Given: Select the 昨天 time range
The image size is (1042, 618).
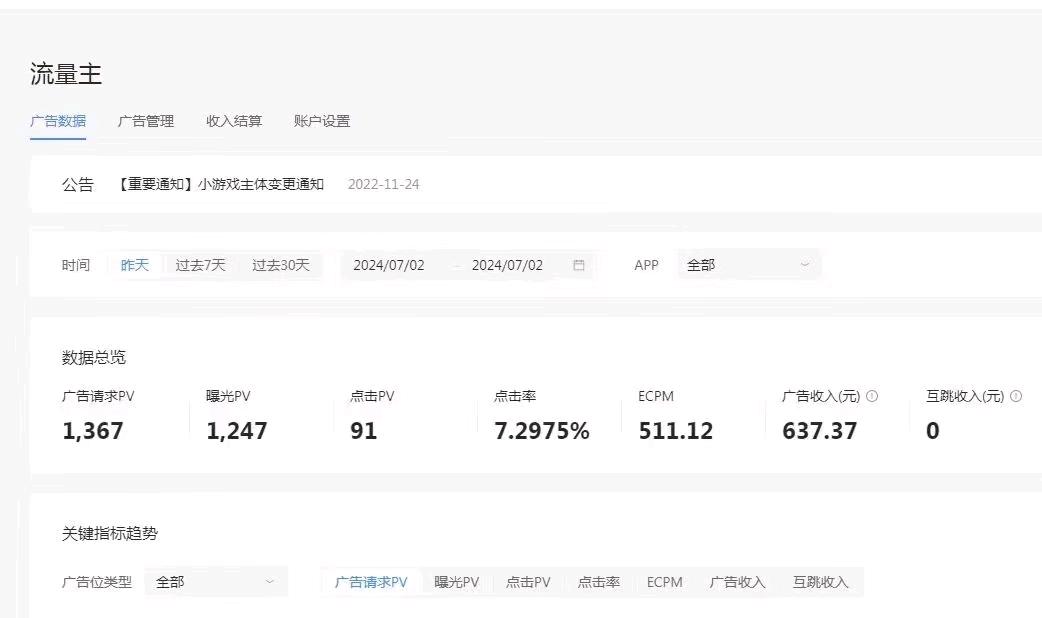Looking at the screenshot, I should coord(134,265).
